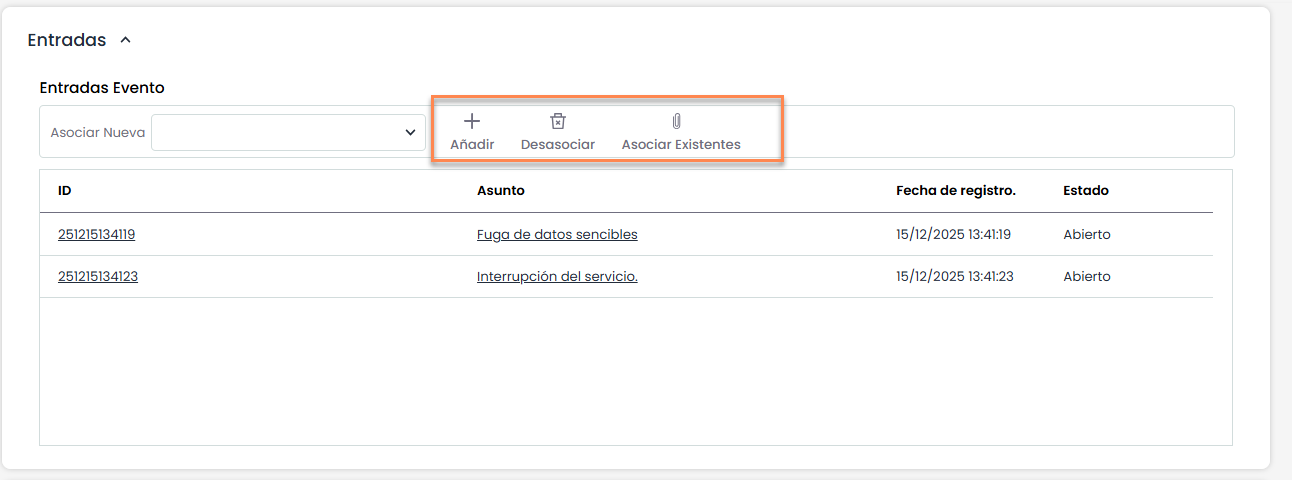Click the date 15/12/2025 13:41:23 cell
Image resolution: width=1292 pixels, height=480 pixels.
click(954, 277)
